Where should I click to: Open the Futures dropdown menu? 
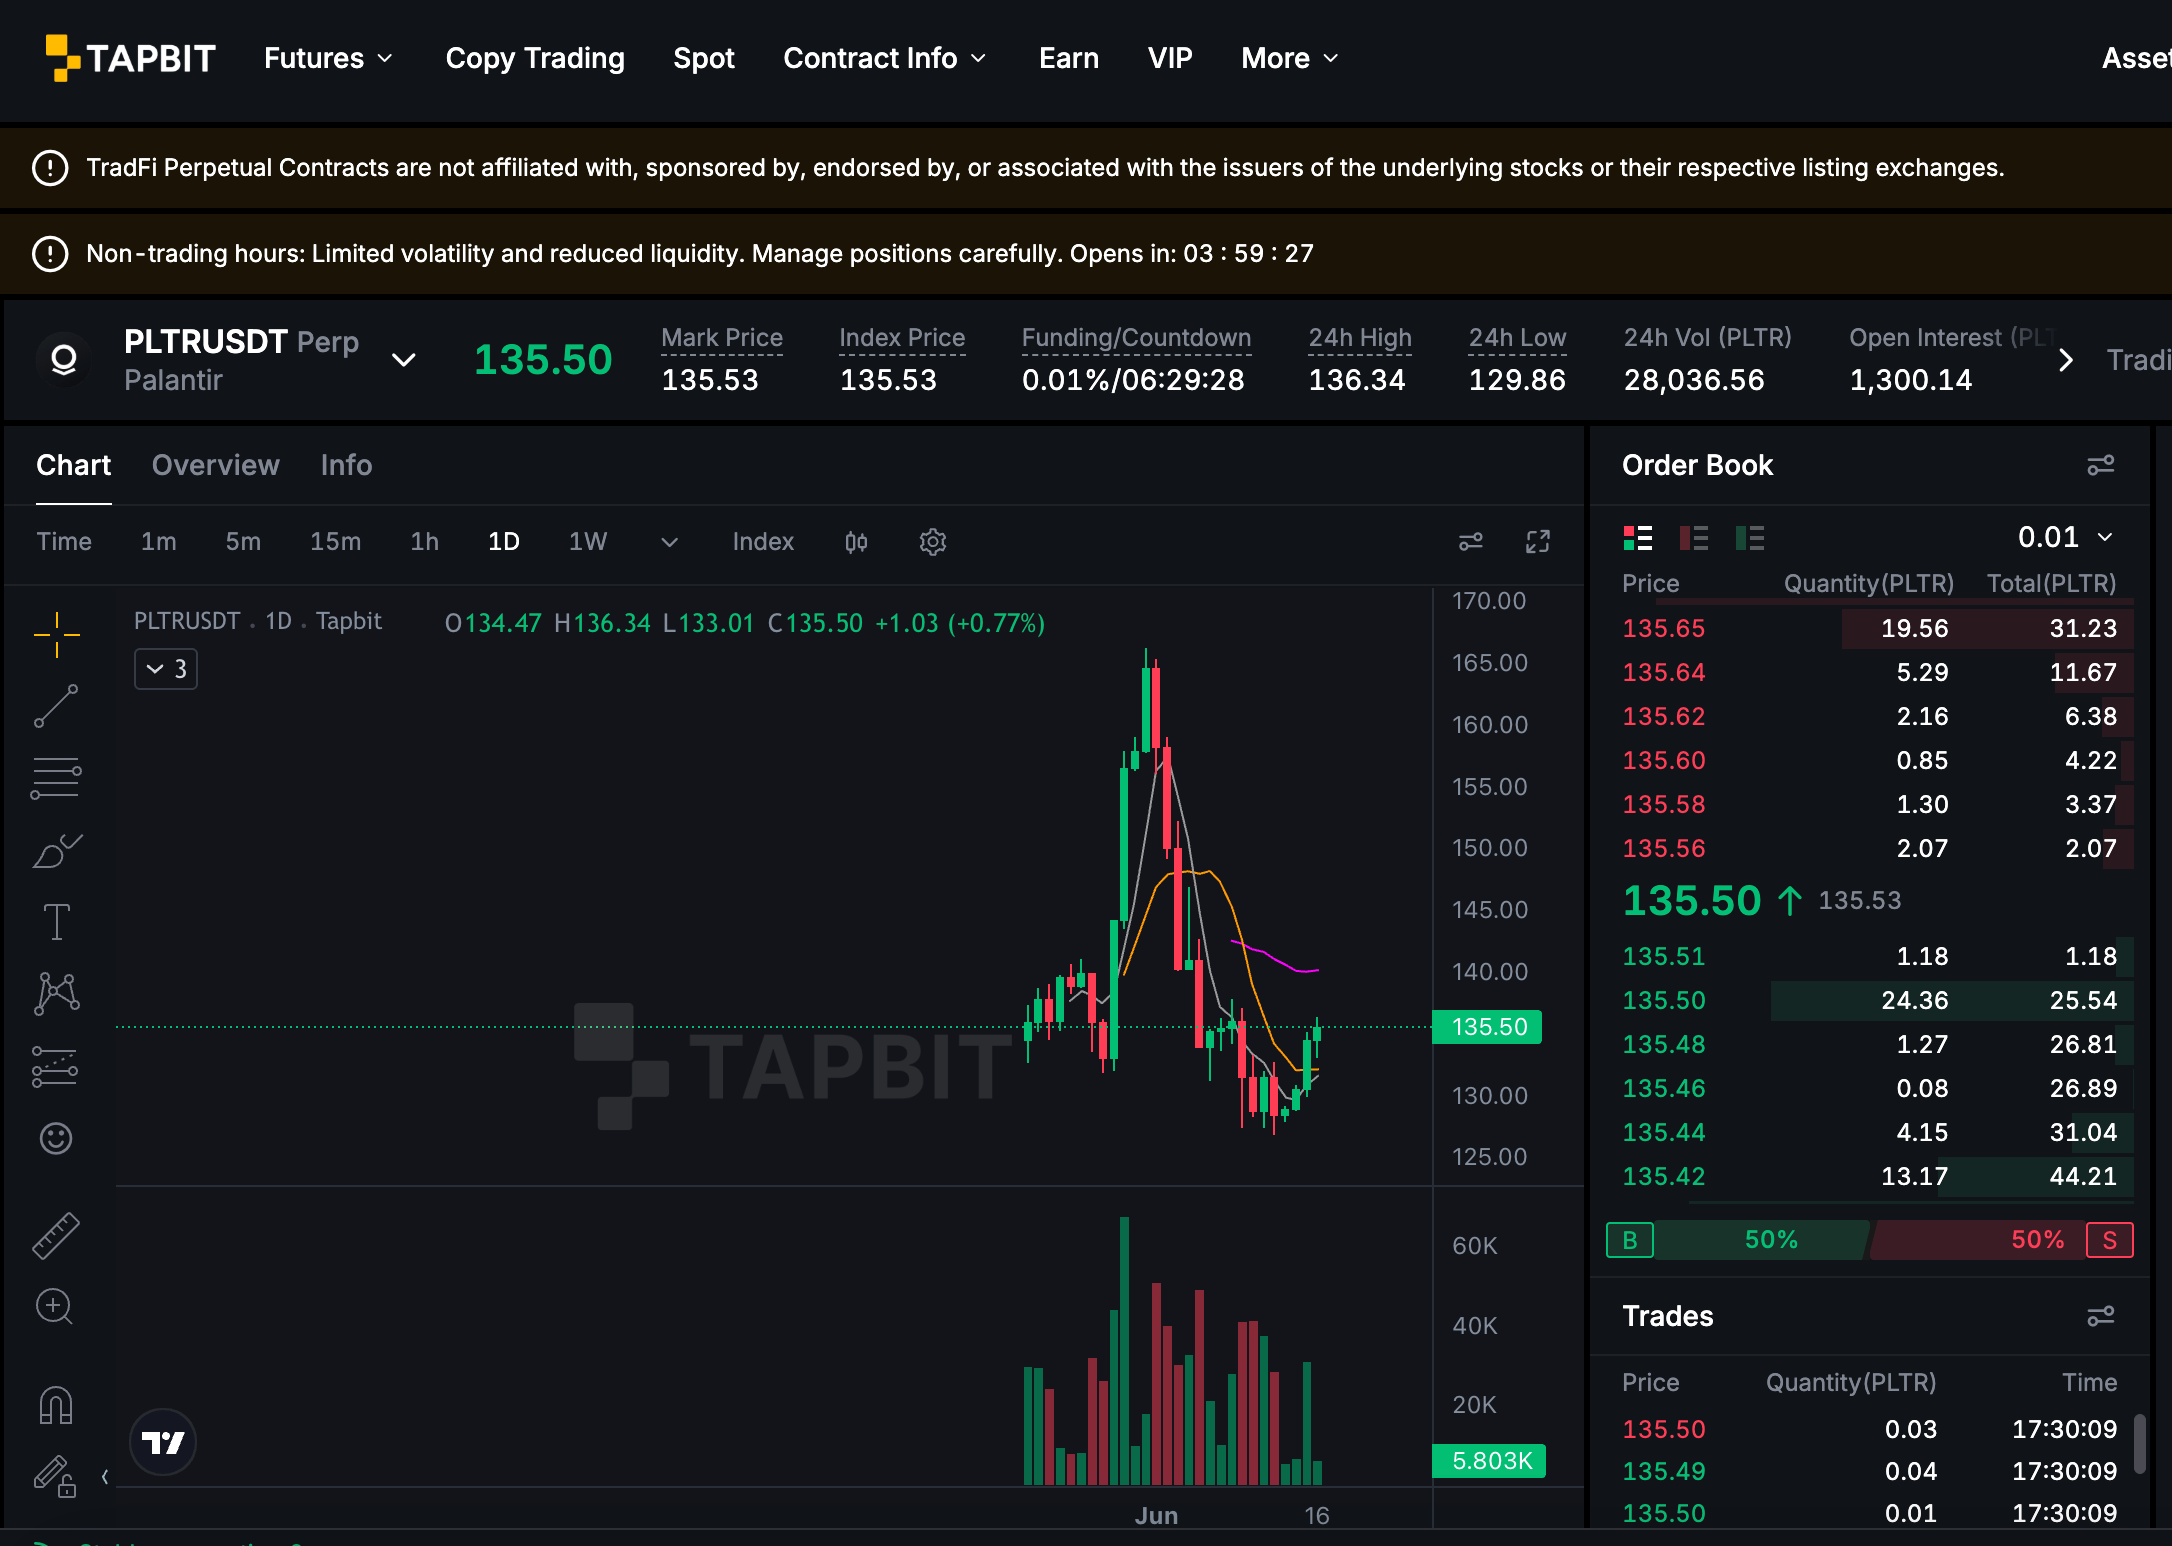[328, 58]
